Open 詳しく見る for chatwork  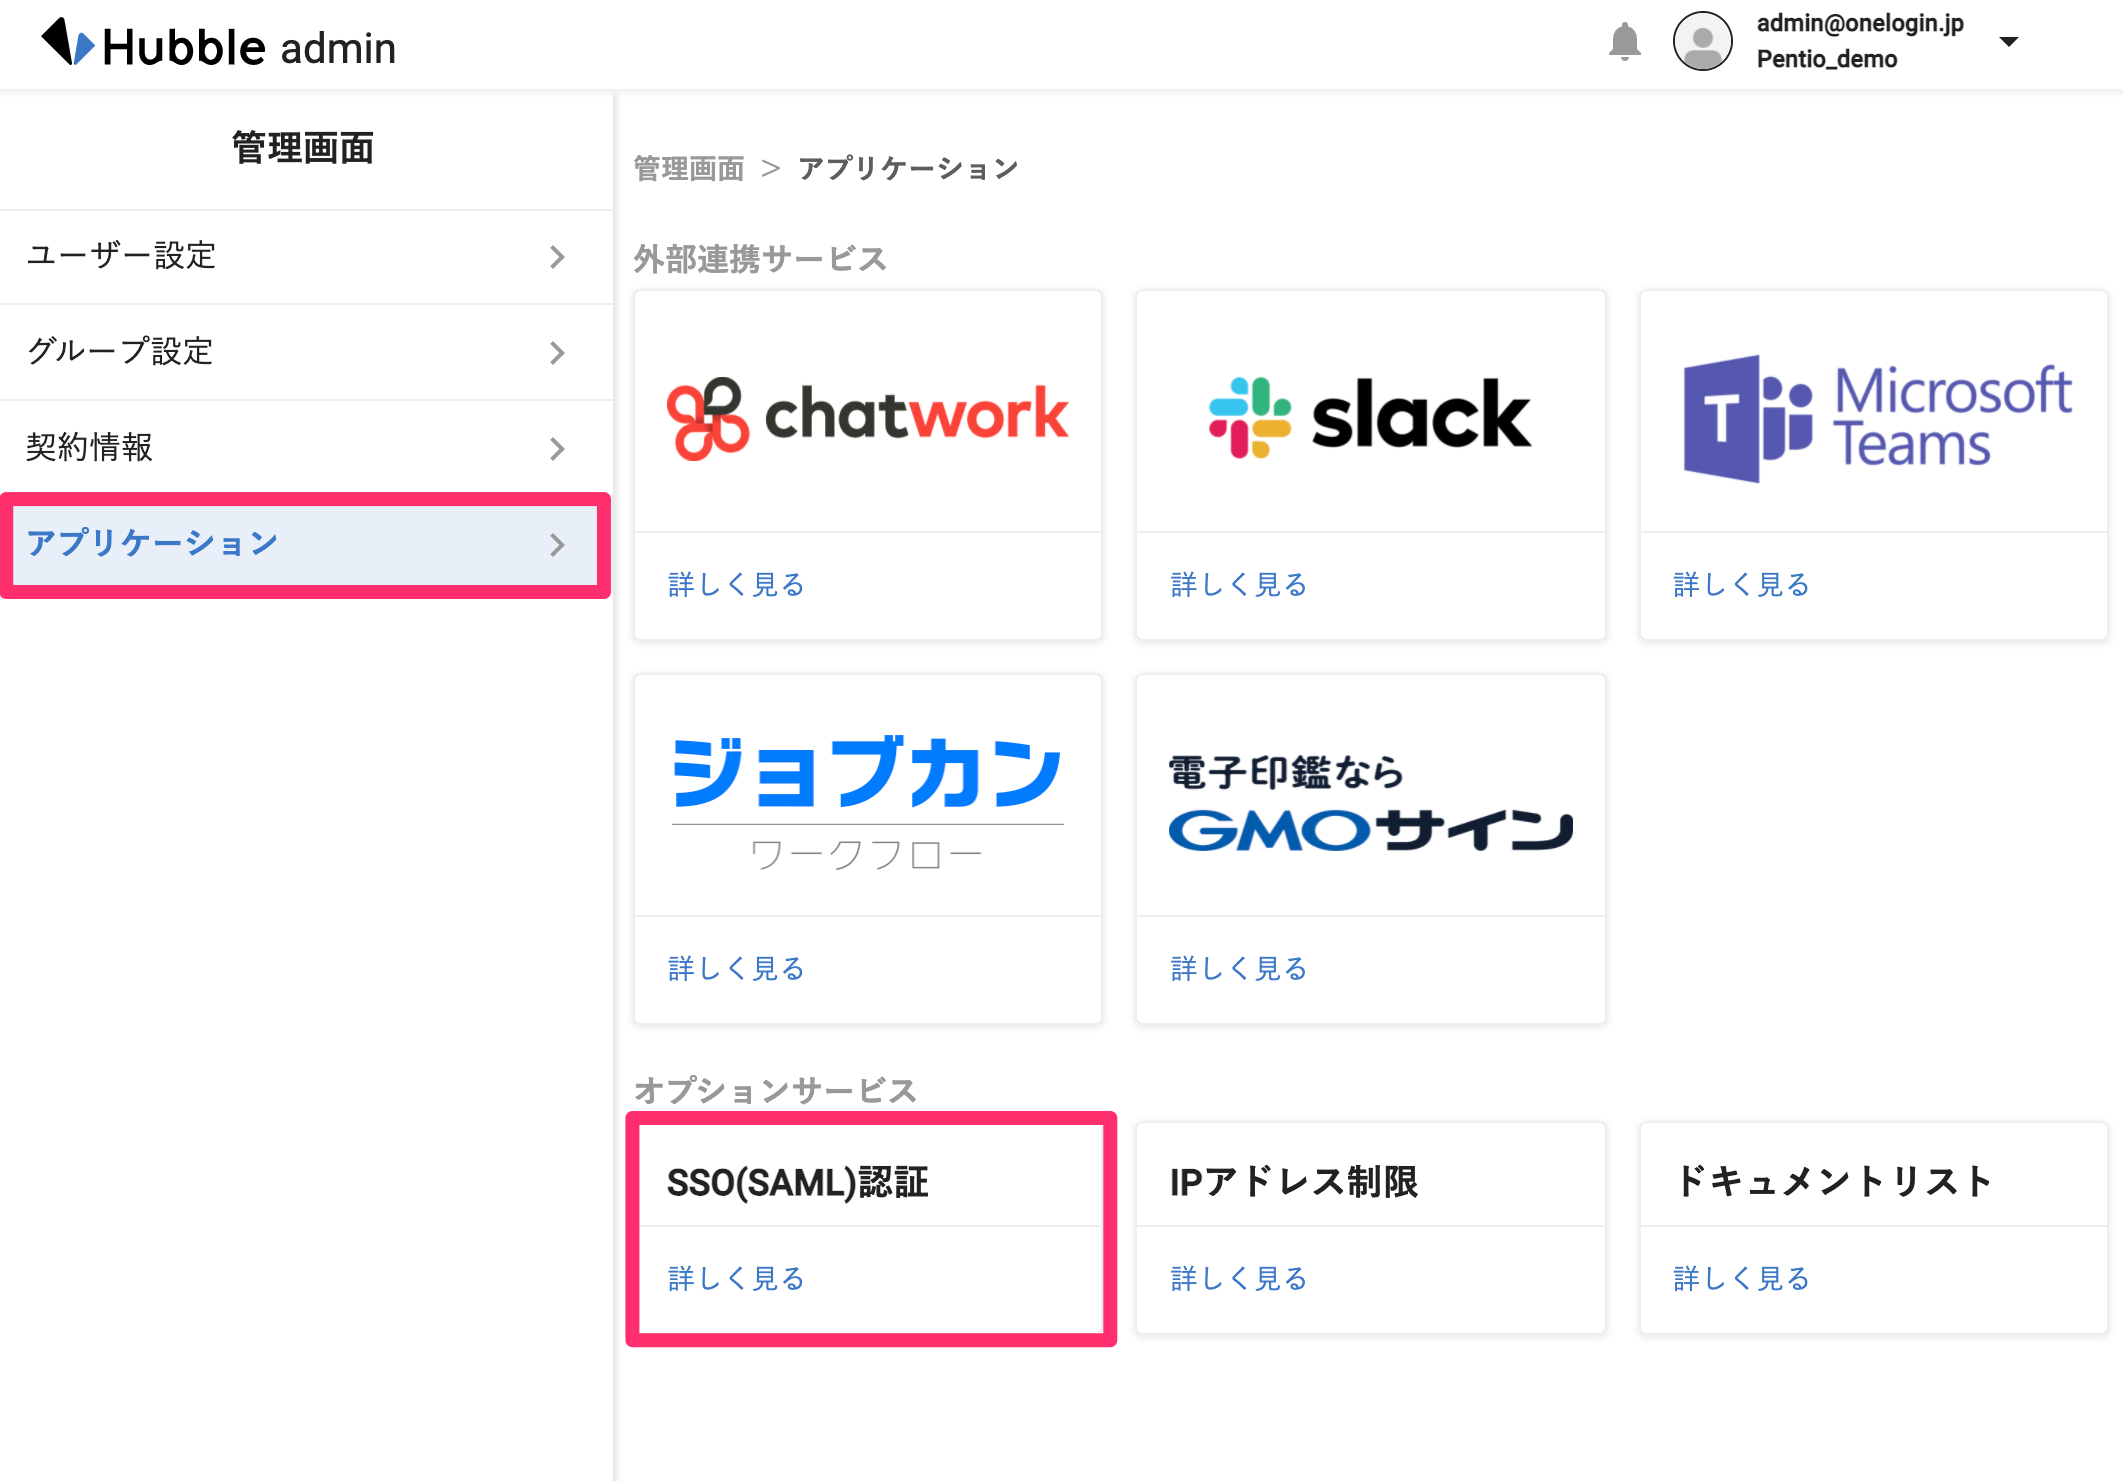click(736, 584)
